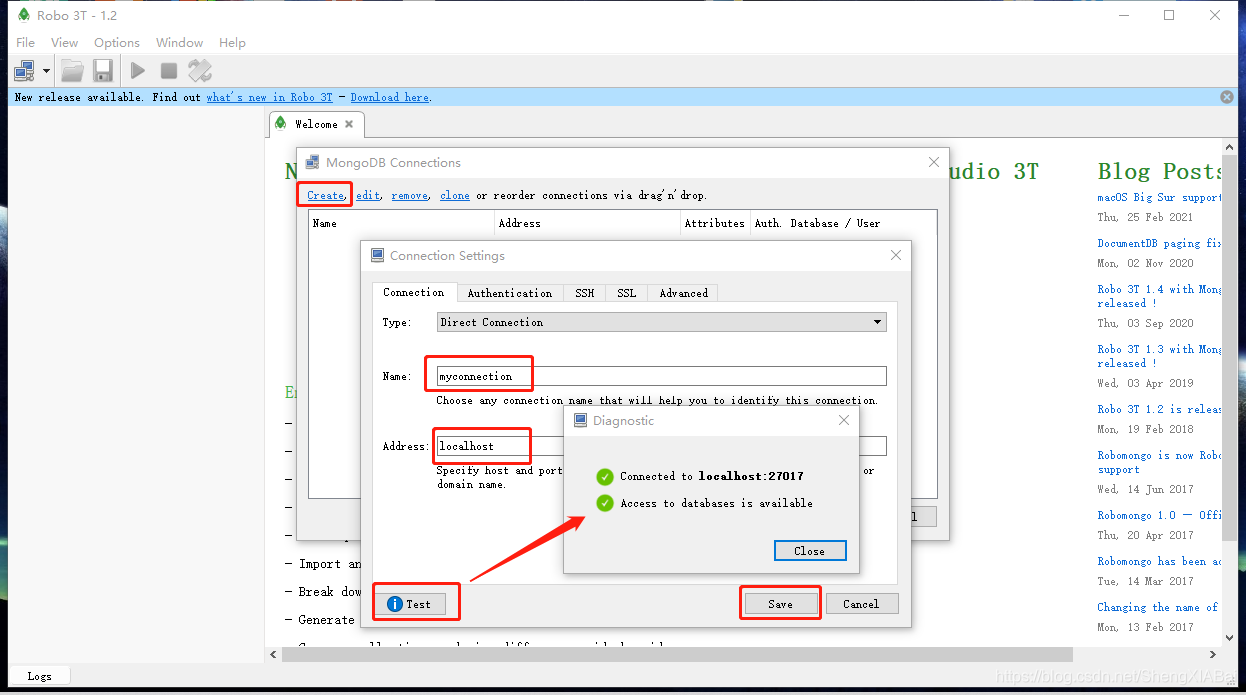Click Close in the Diagnostic dialog
Screen dimensions: 1246x695
pos(810,551)
